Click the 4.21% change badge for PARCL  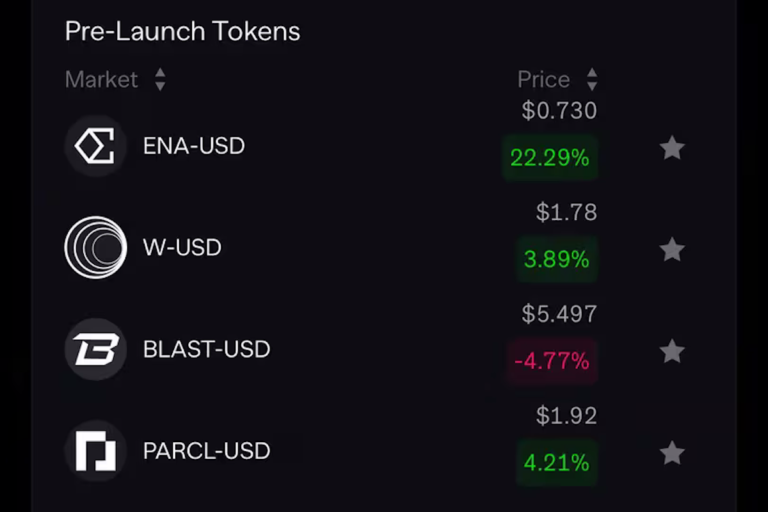[x=557, y=463]
